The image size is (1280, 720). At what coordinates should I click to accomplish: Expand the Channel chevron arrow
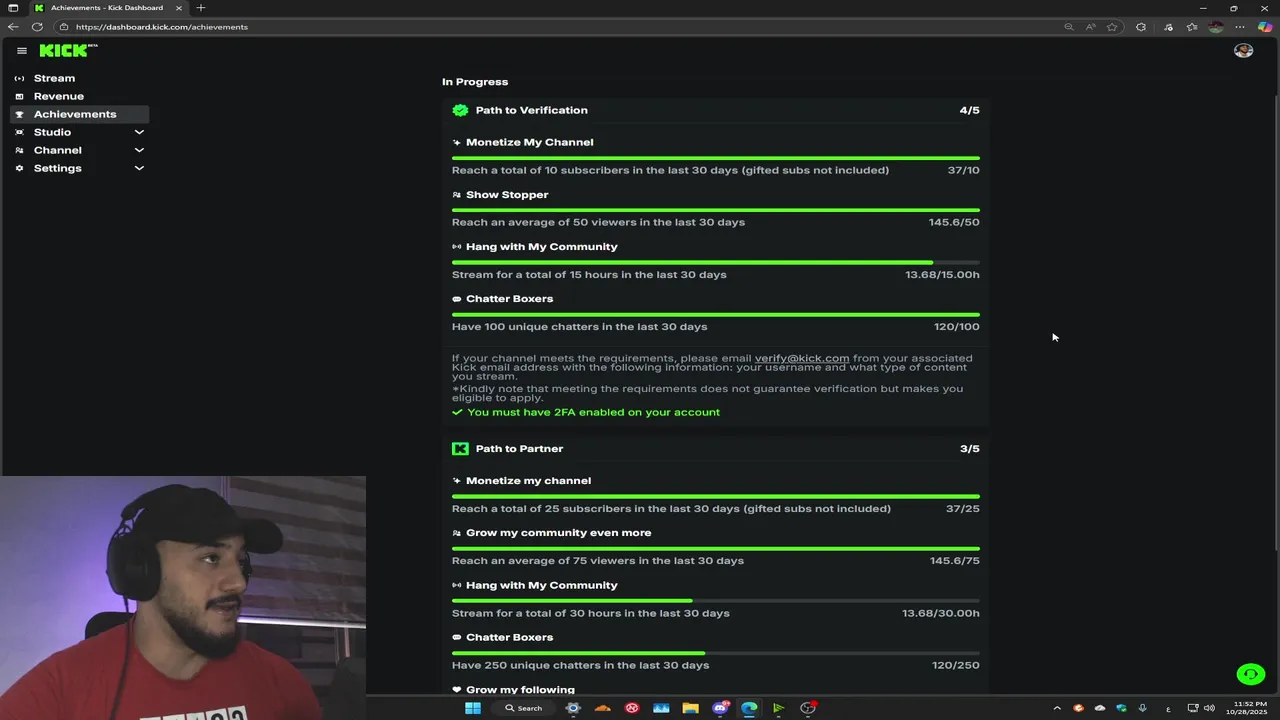click(139, 150)
